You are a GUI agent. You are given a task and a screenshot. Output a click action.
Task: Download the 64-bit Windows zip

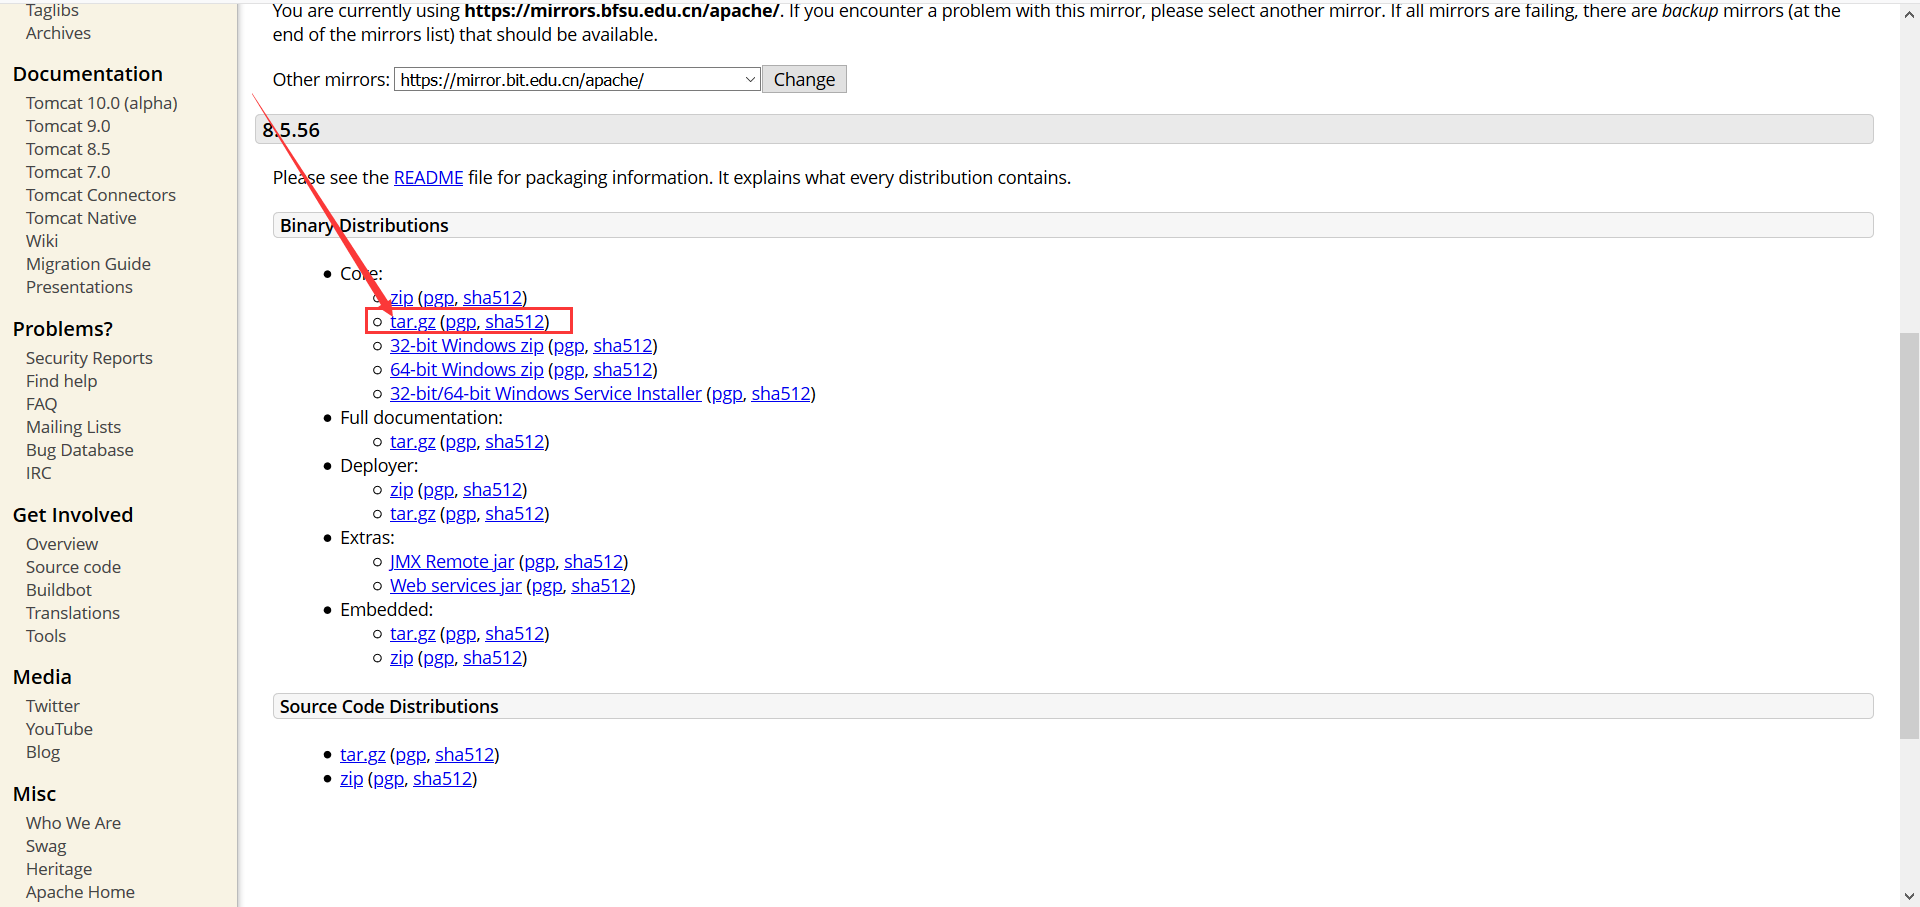coord(466,369)
